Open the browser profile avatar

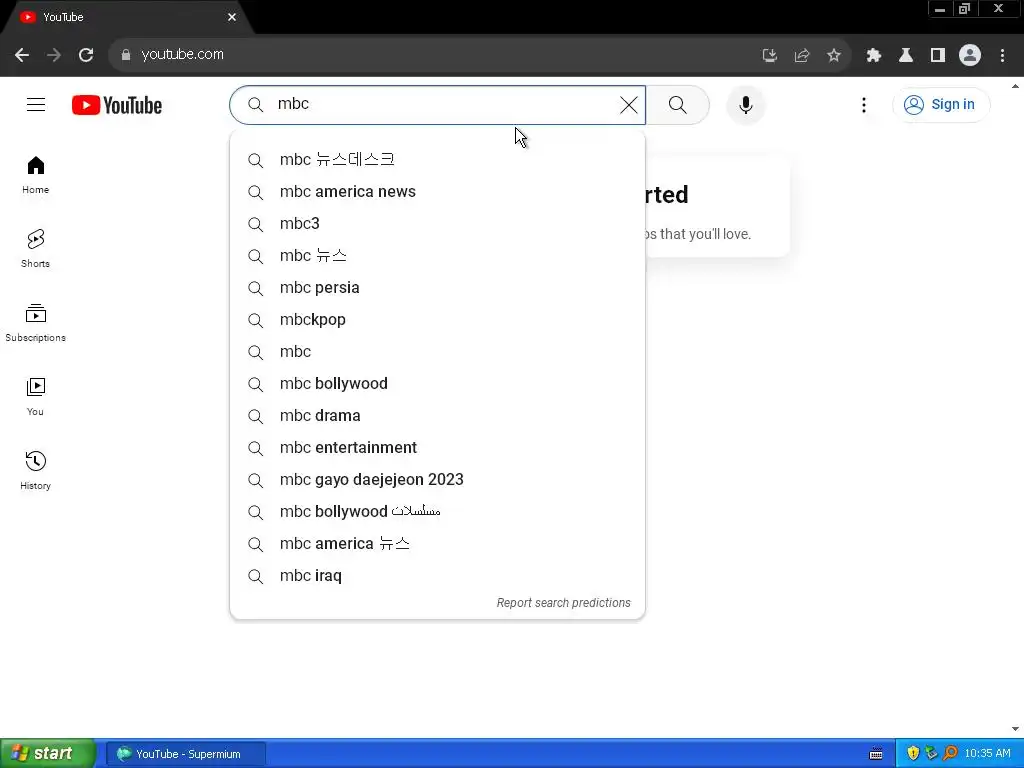tap(970, 55)
